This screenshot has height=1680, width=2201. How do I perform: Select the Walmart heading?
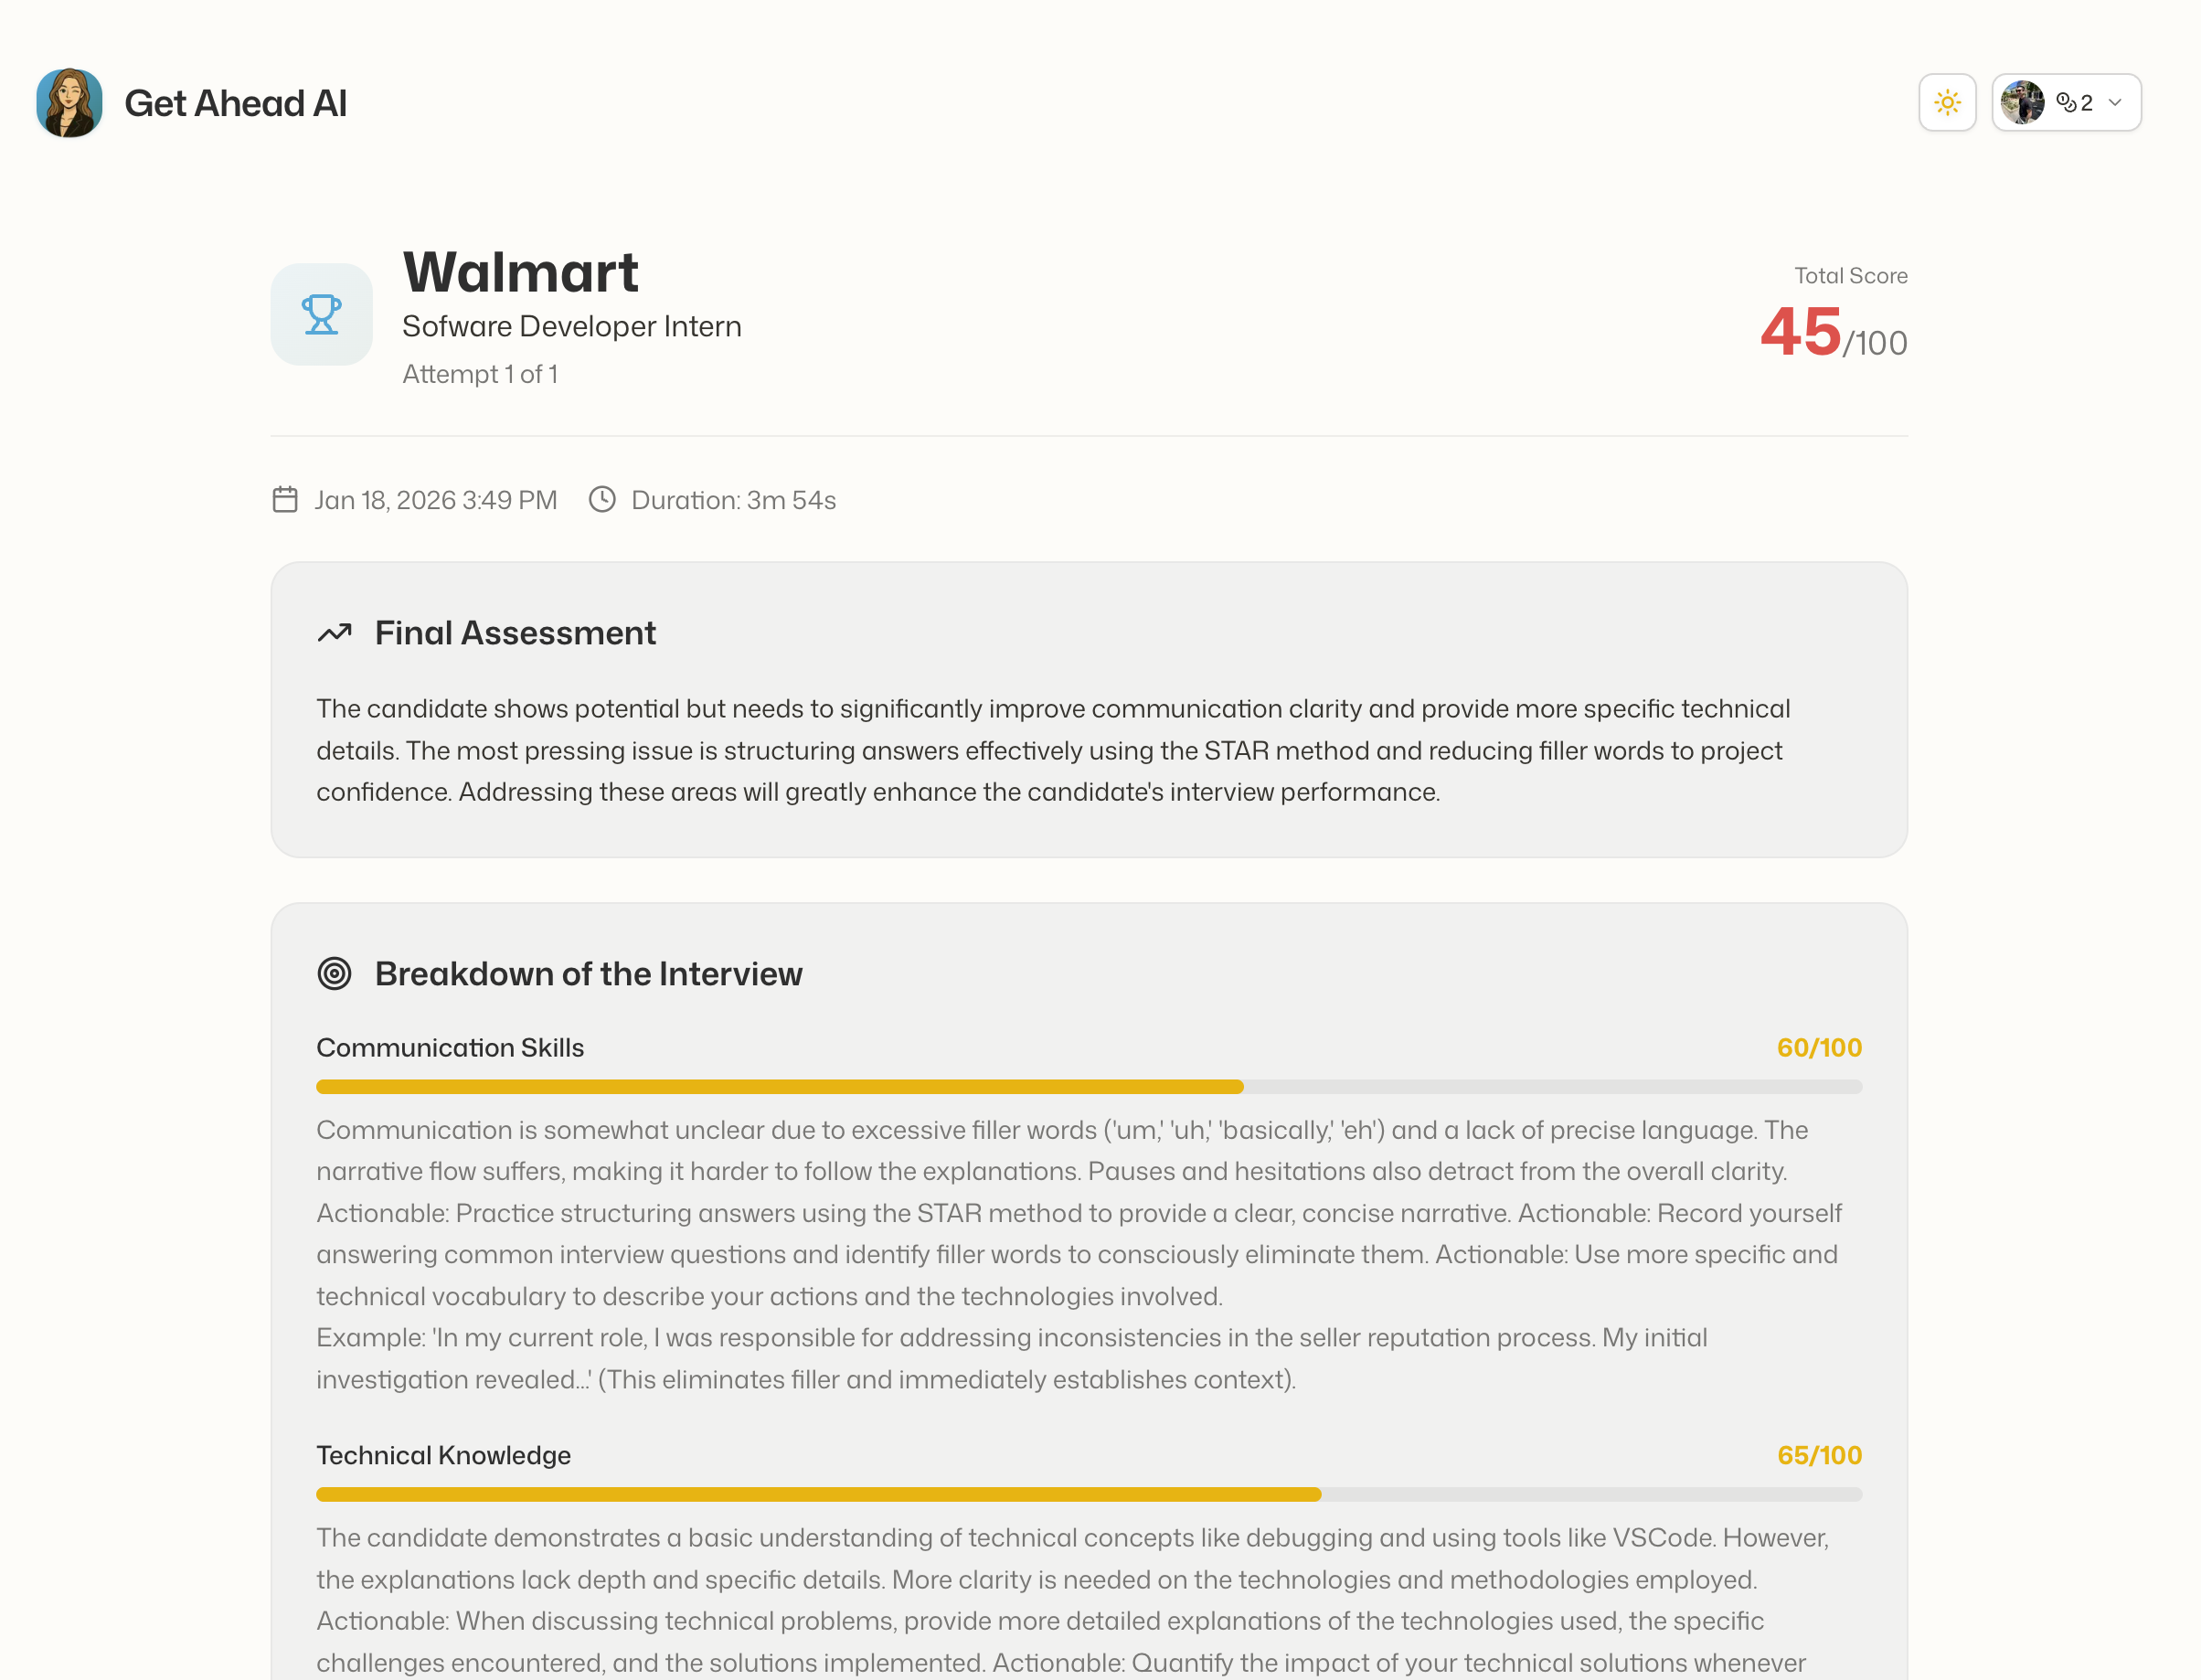click(x=522, y=271)
